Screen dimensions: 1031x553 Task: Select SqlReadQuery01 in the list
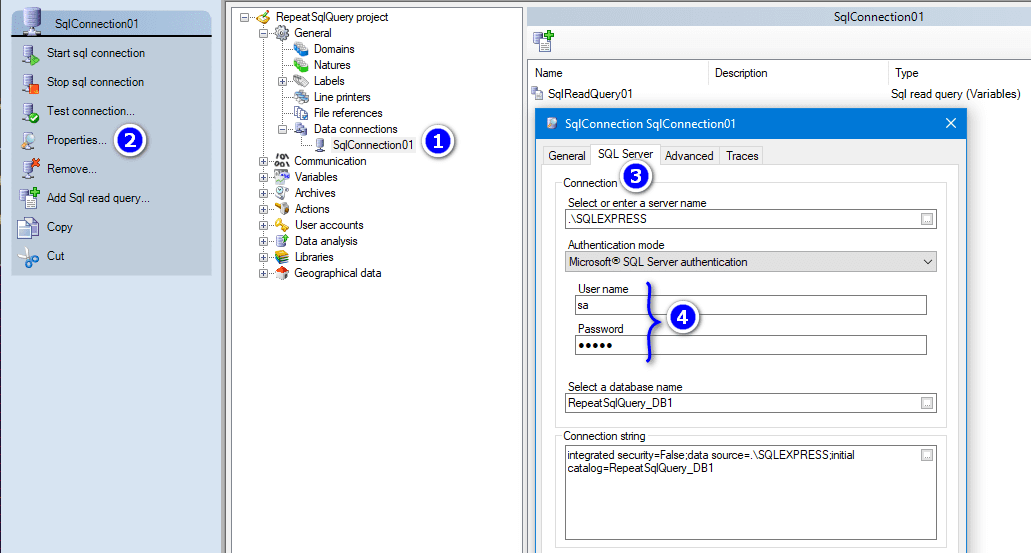click(590, 94)
